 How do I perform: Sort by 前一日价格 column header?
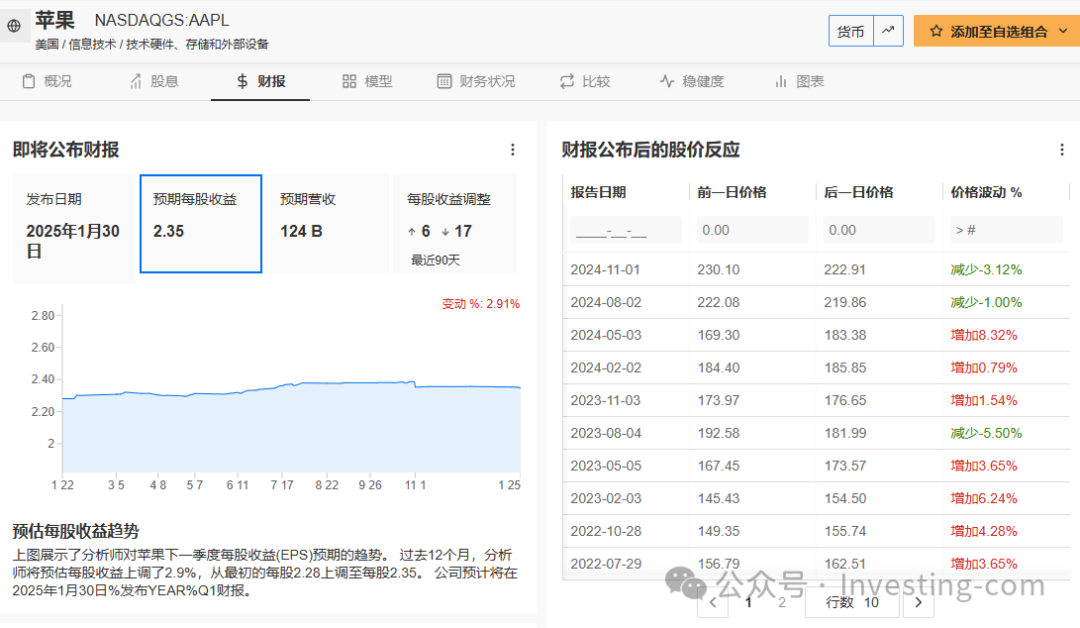point(731,192)
